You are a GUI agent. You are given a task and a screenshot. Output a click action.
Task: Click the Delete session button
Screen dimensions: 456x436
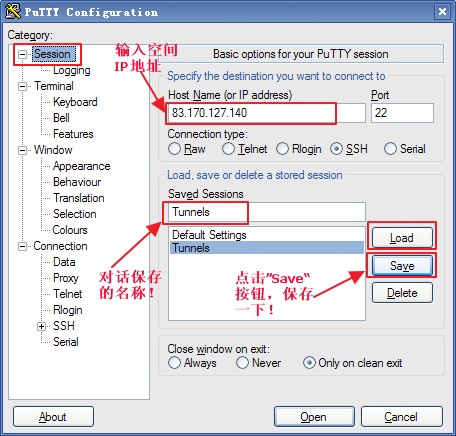point(402,293)
